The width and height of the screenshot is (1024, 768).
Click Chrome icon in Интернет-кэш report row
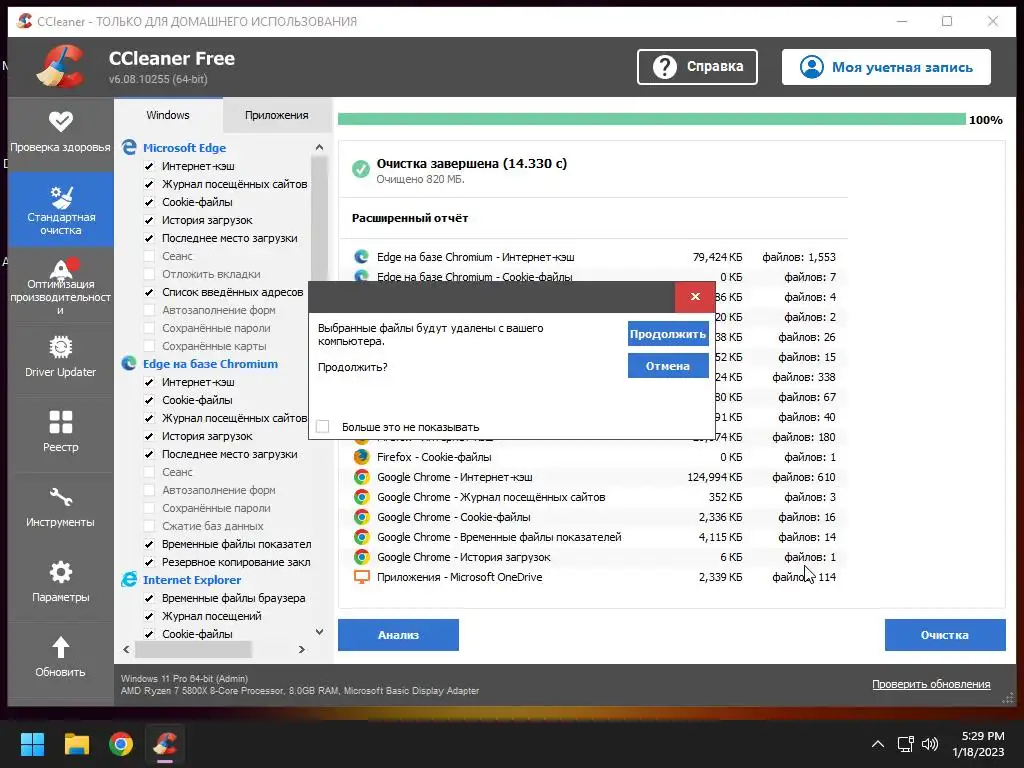[x=361, y=477]
